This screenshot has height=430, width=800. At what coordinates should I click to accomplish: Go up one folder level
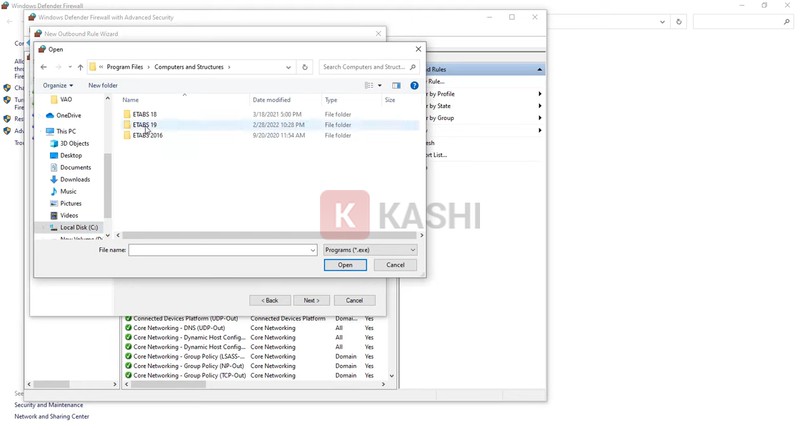click(x=80, y=67)
